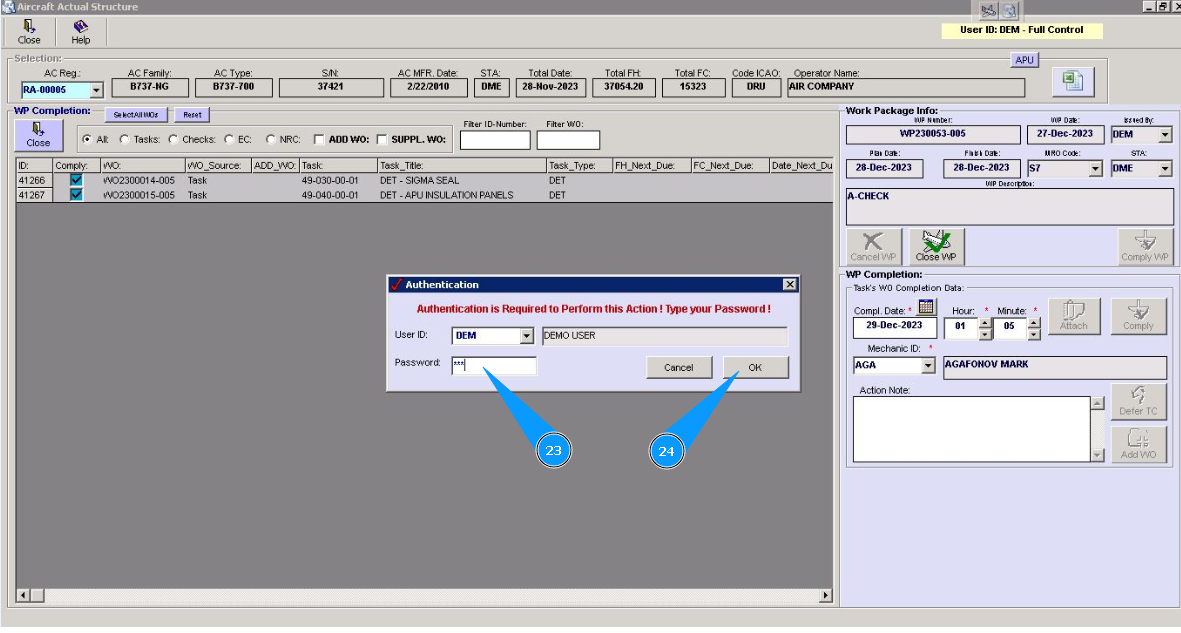This screenshot has height=633, width=1181.
Task: Click the WP Description field A-CHECK
Action: [x=1009, y=206]
